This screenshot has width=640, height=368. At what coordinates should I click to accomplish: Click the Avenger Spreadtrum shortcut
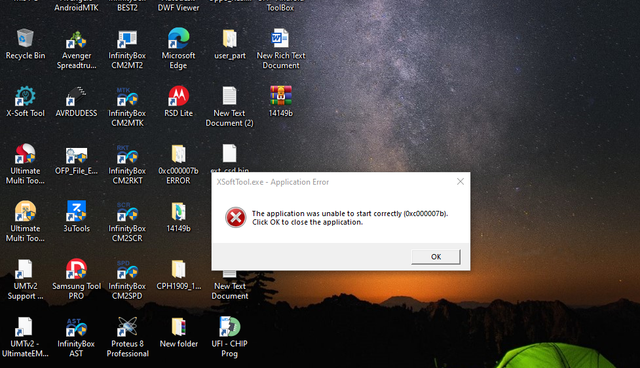(x=76, y=39)
